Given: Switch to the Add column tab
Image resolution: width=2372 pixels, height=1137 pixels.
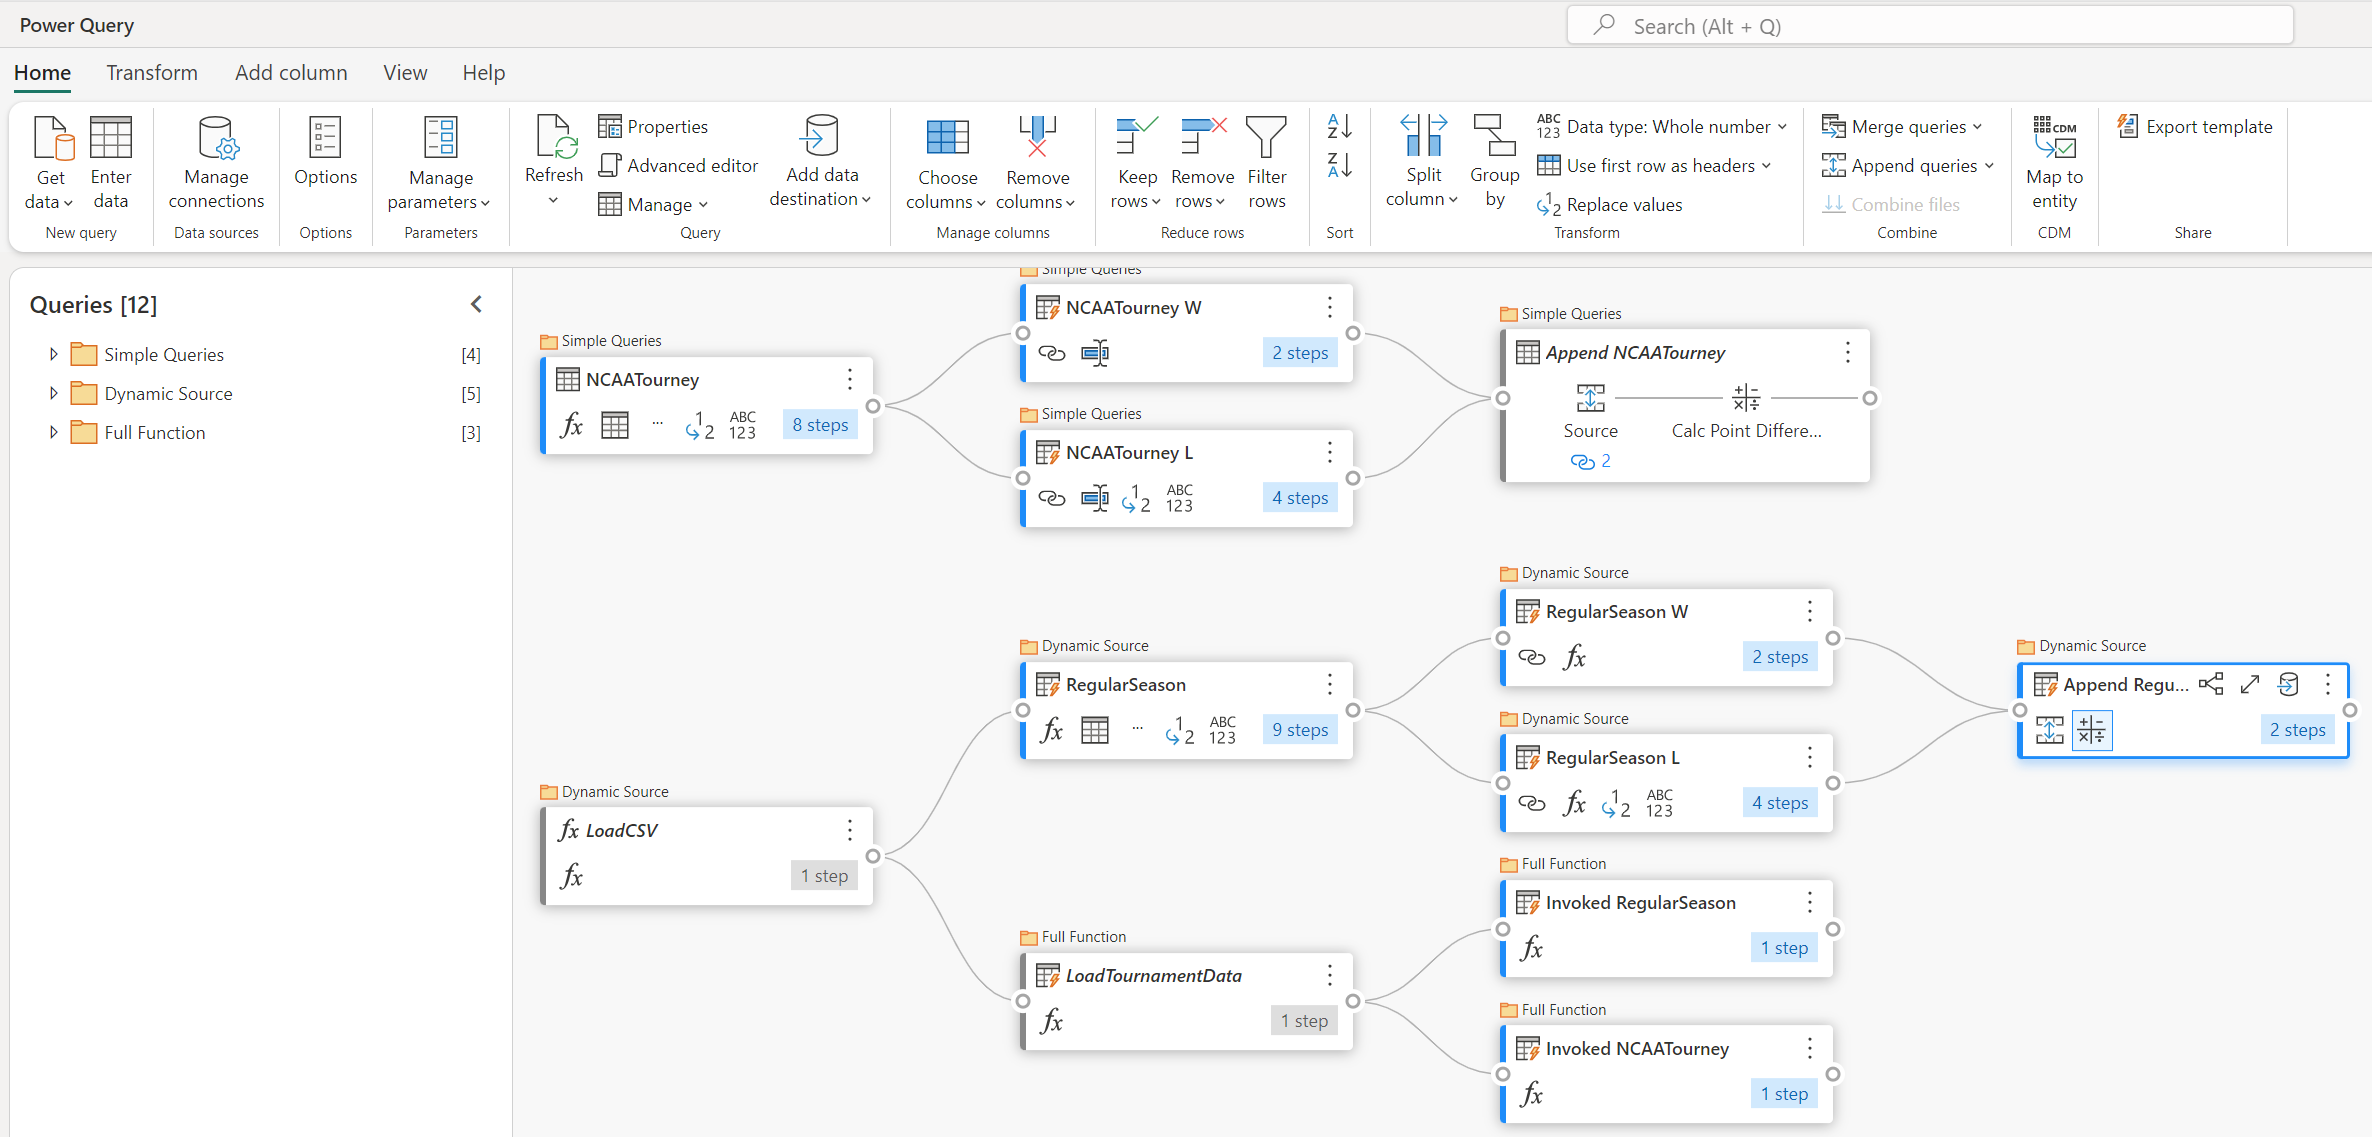Looking at the screenshot, I should (291, 72).
